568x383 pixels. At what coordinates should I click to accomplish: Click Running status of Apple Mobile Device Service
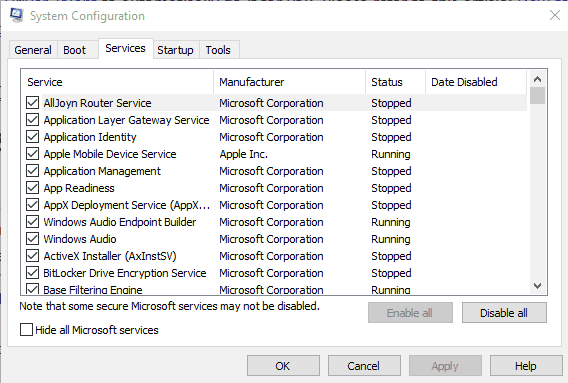391,154
